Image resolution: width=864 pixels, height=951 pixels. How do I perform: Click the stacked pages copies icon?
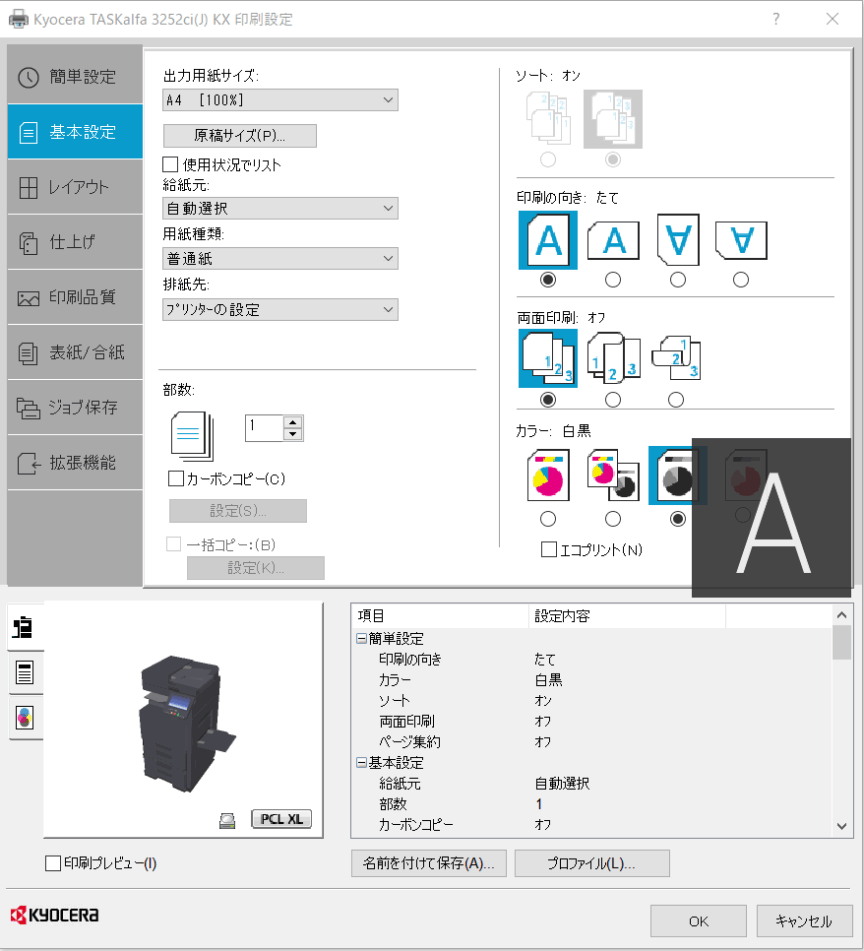point(193,435)
